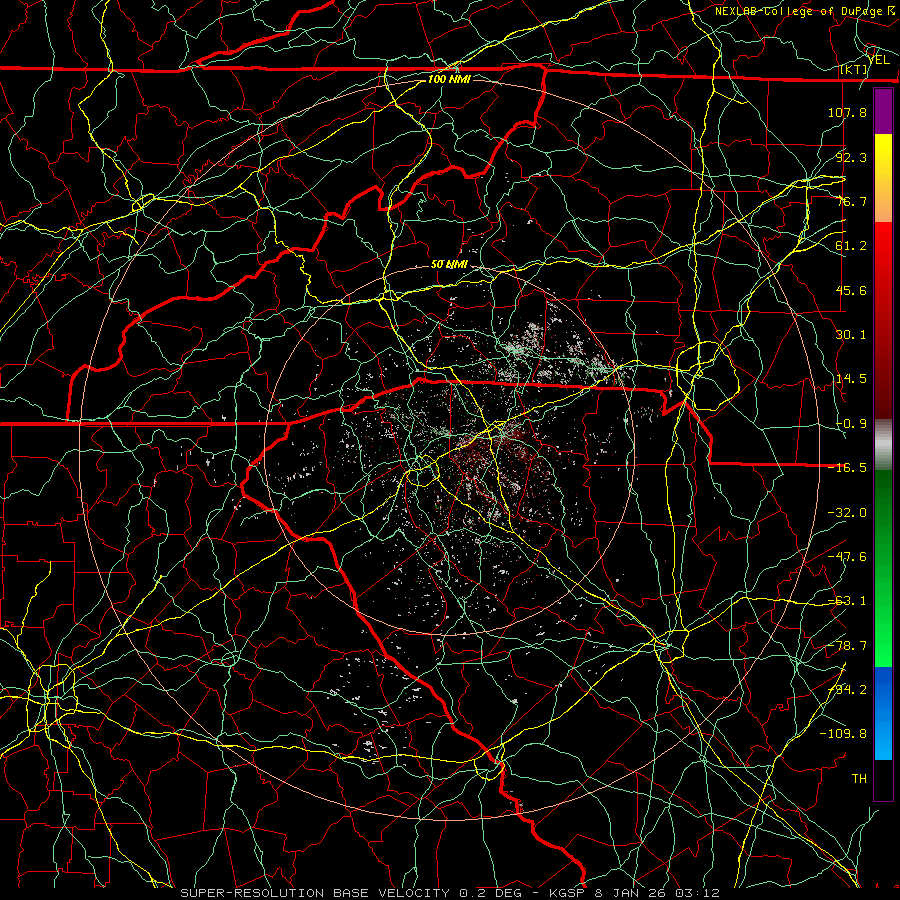
Task: Click the -0.9 velocity scale value
Action: (851, 424)
